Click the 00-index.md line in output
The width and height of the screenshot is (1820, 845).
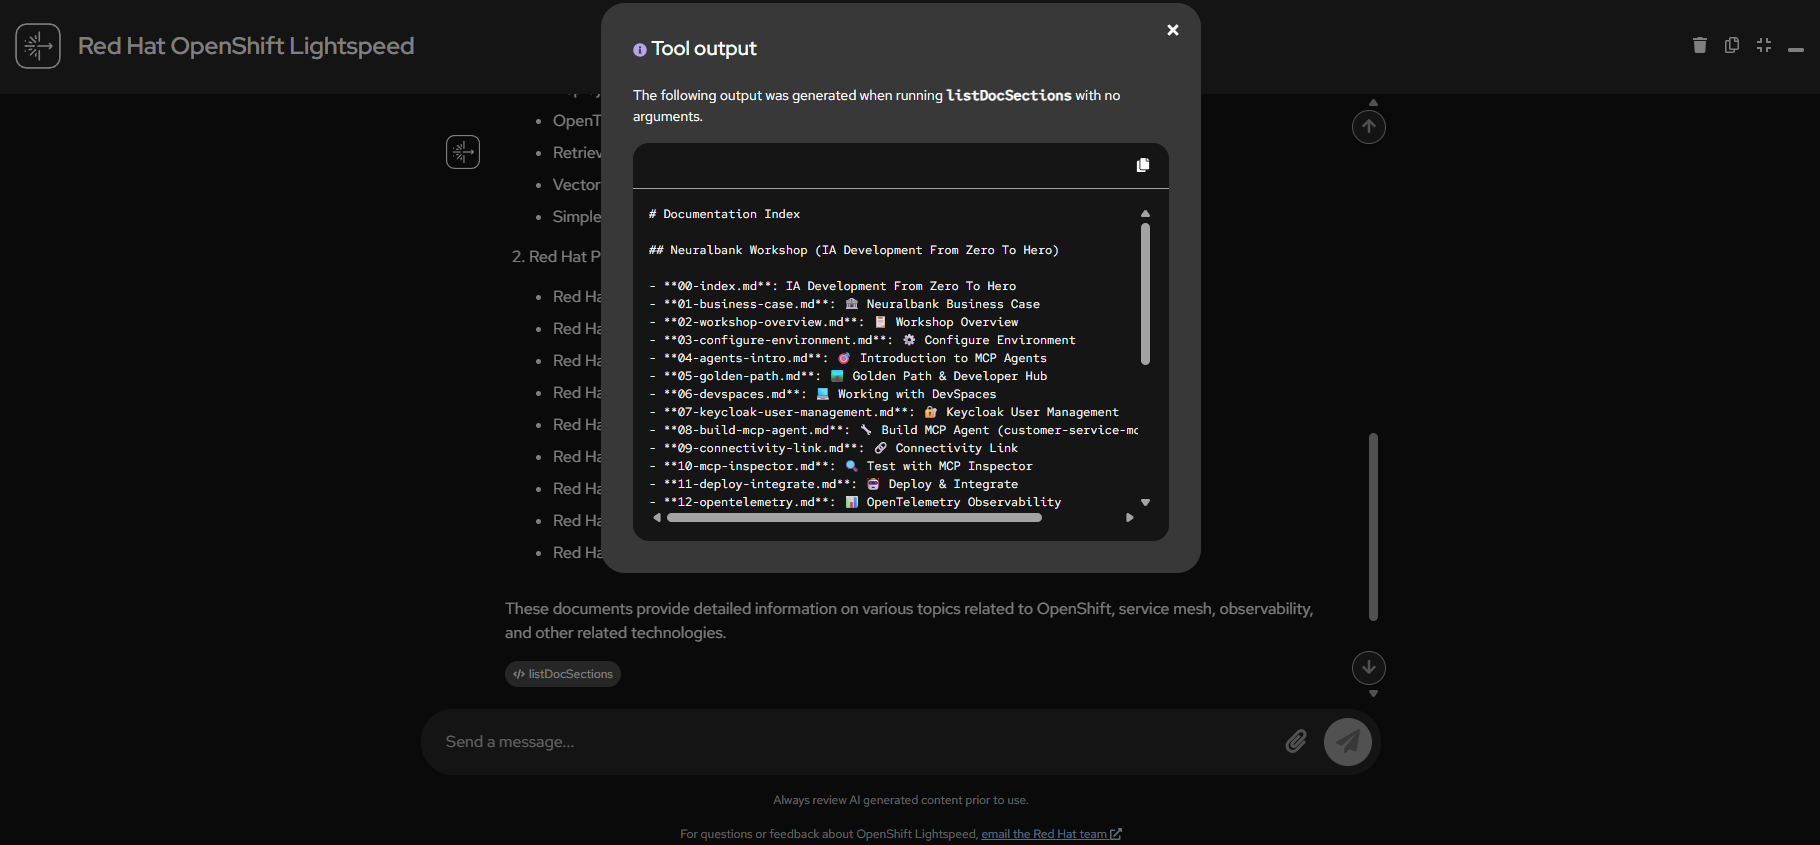click(x=832, y=286)
